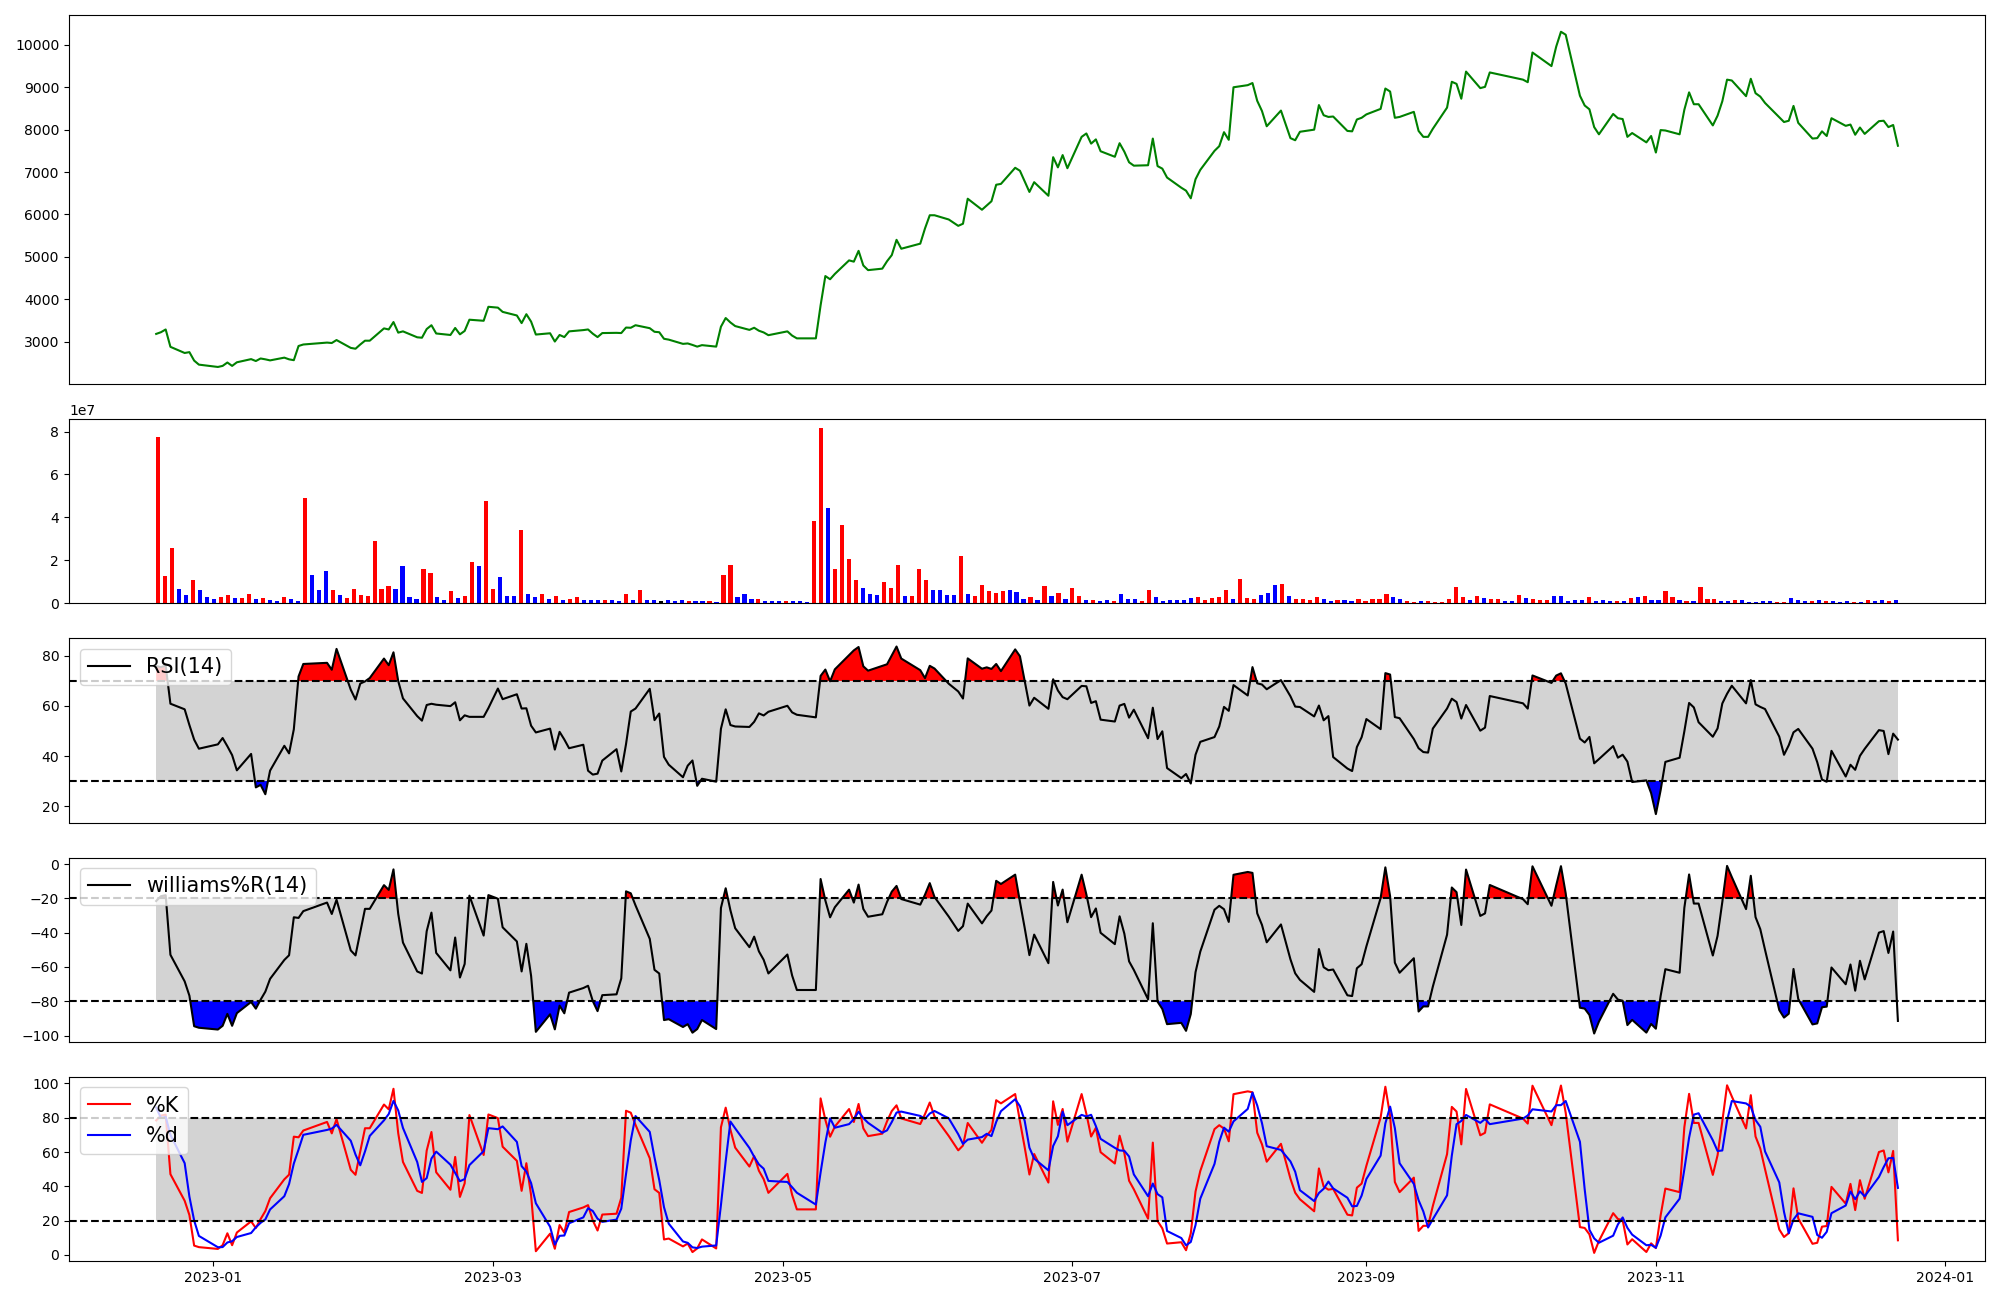Click the blue %d legend line sample
The width and height of the screenshot is (2000, 1300).
tap(109, 1135)
